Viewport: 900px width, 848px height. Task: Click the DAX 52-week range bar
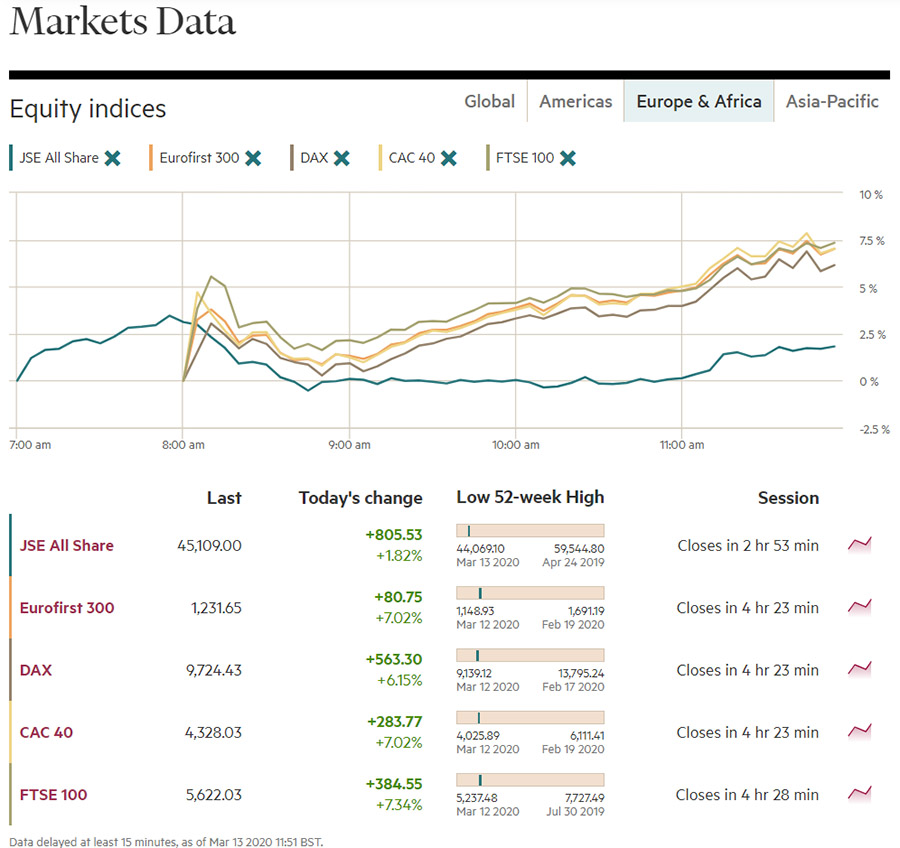click(530, 655)
